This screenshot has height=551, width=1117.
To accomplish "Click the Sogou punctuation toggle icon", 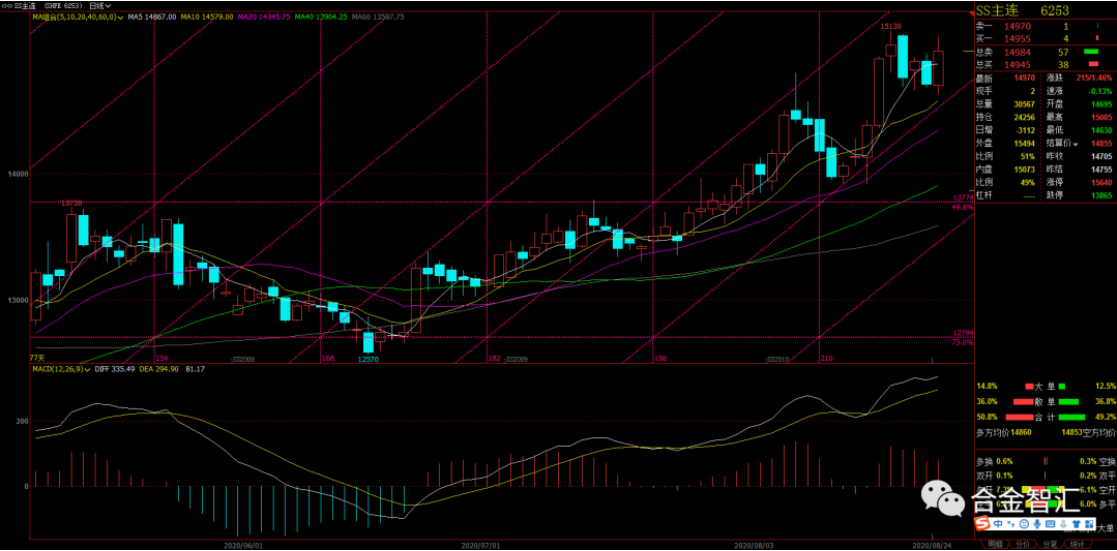I will point(1011,524).
